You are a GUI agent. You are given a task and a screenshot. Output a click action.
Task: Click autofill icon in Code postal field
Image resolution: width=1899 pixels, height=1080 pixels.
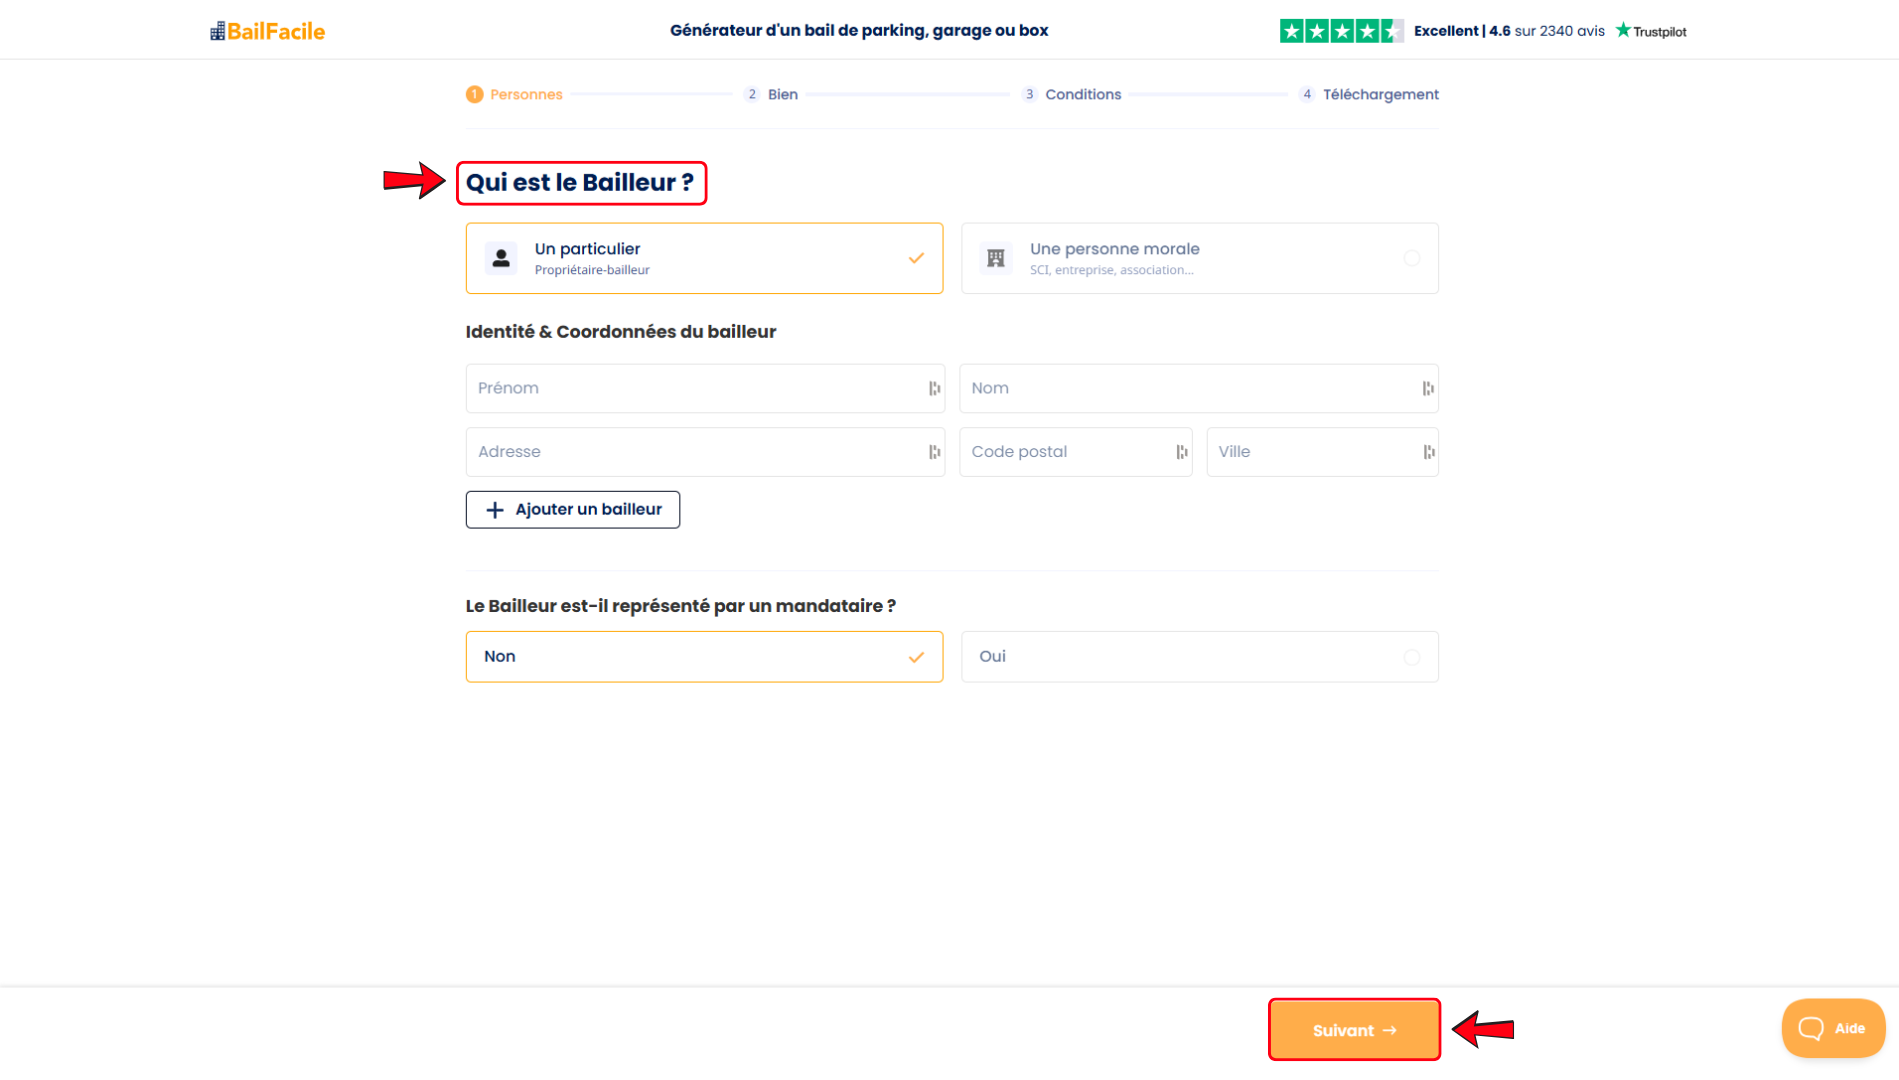pos(1181,452)
